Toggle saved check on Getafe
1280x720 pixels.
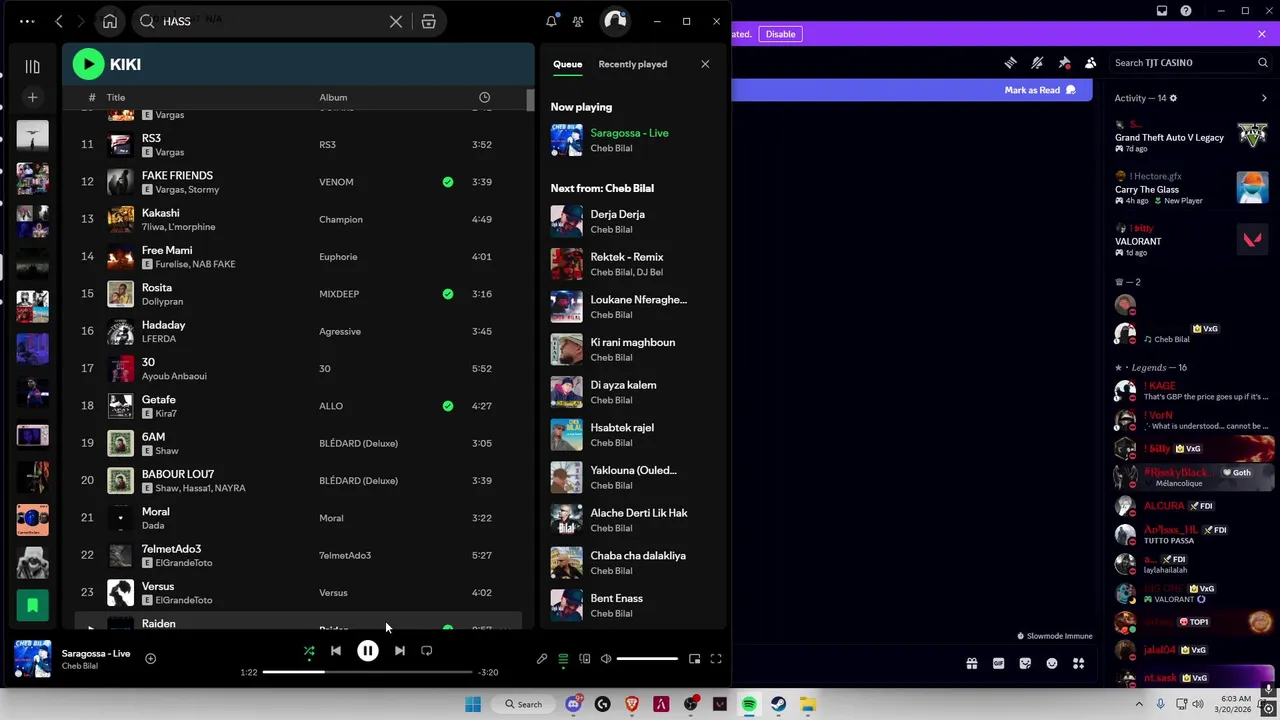coord(448,406)
